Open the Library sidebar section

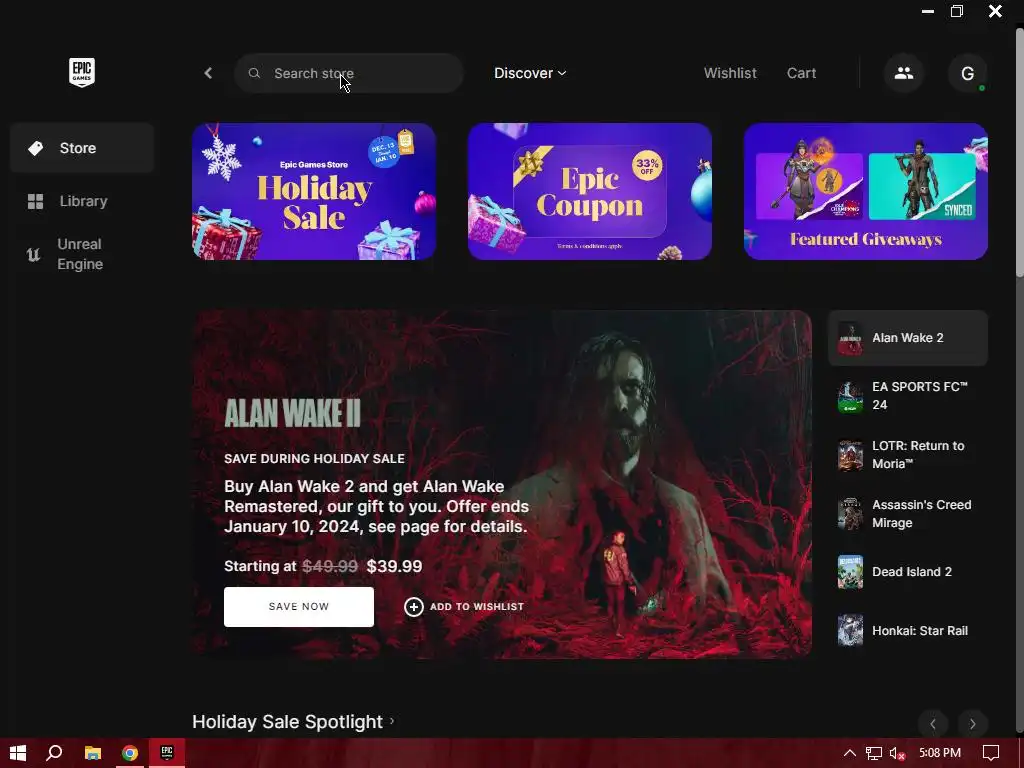pos(82,201)
